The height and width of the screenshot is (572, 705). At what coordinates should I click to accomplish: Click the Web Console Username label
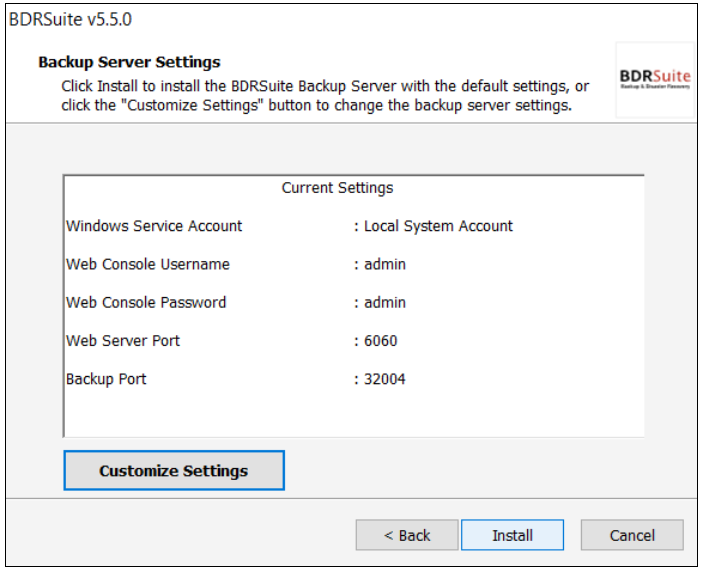point(148,264)
